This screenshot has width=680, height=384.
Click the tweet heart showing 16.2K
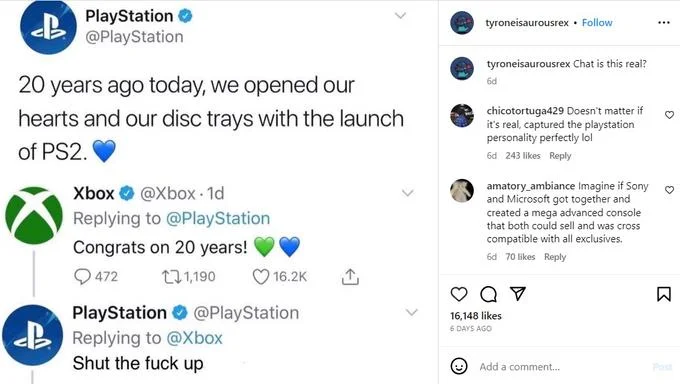(x=261, y=276)
